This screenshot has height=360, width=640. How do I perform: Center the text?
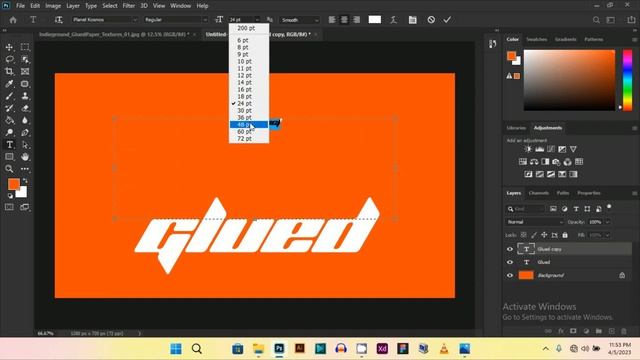coord(344,20)
